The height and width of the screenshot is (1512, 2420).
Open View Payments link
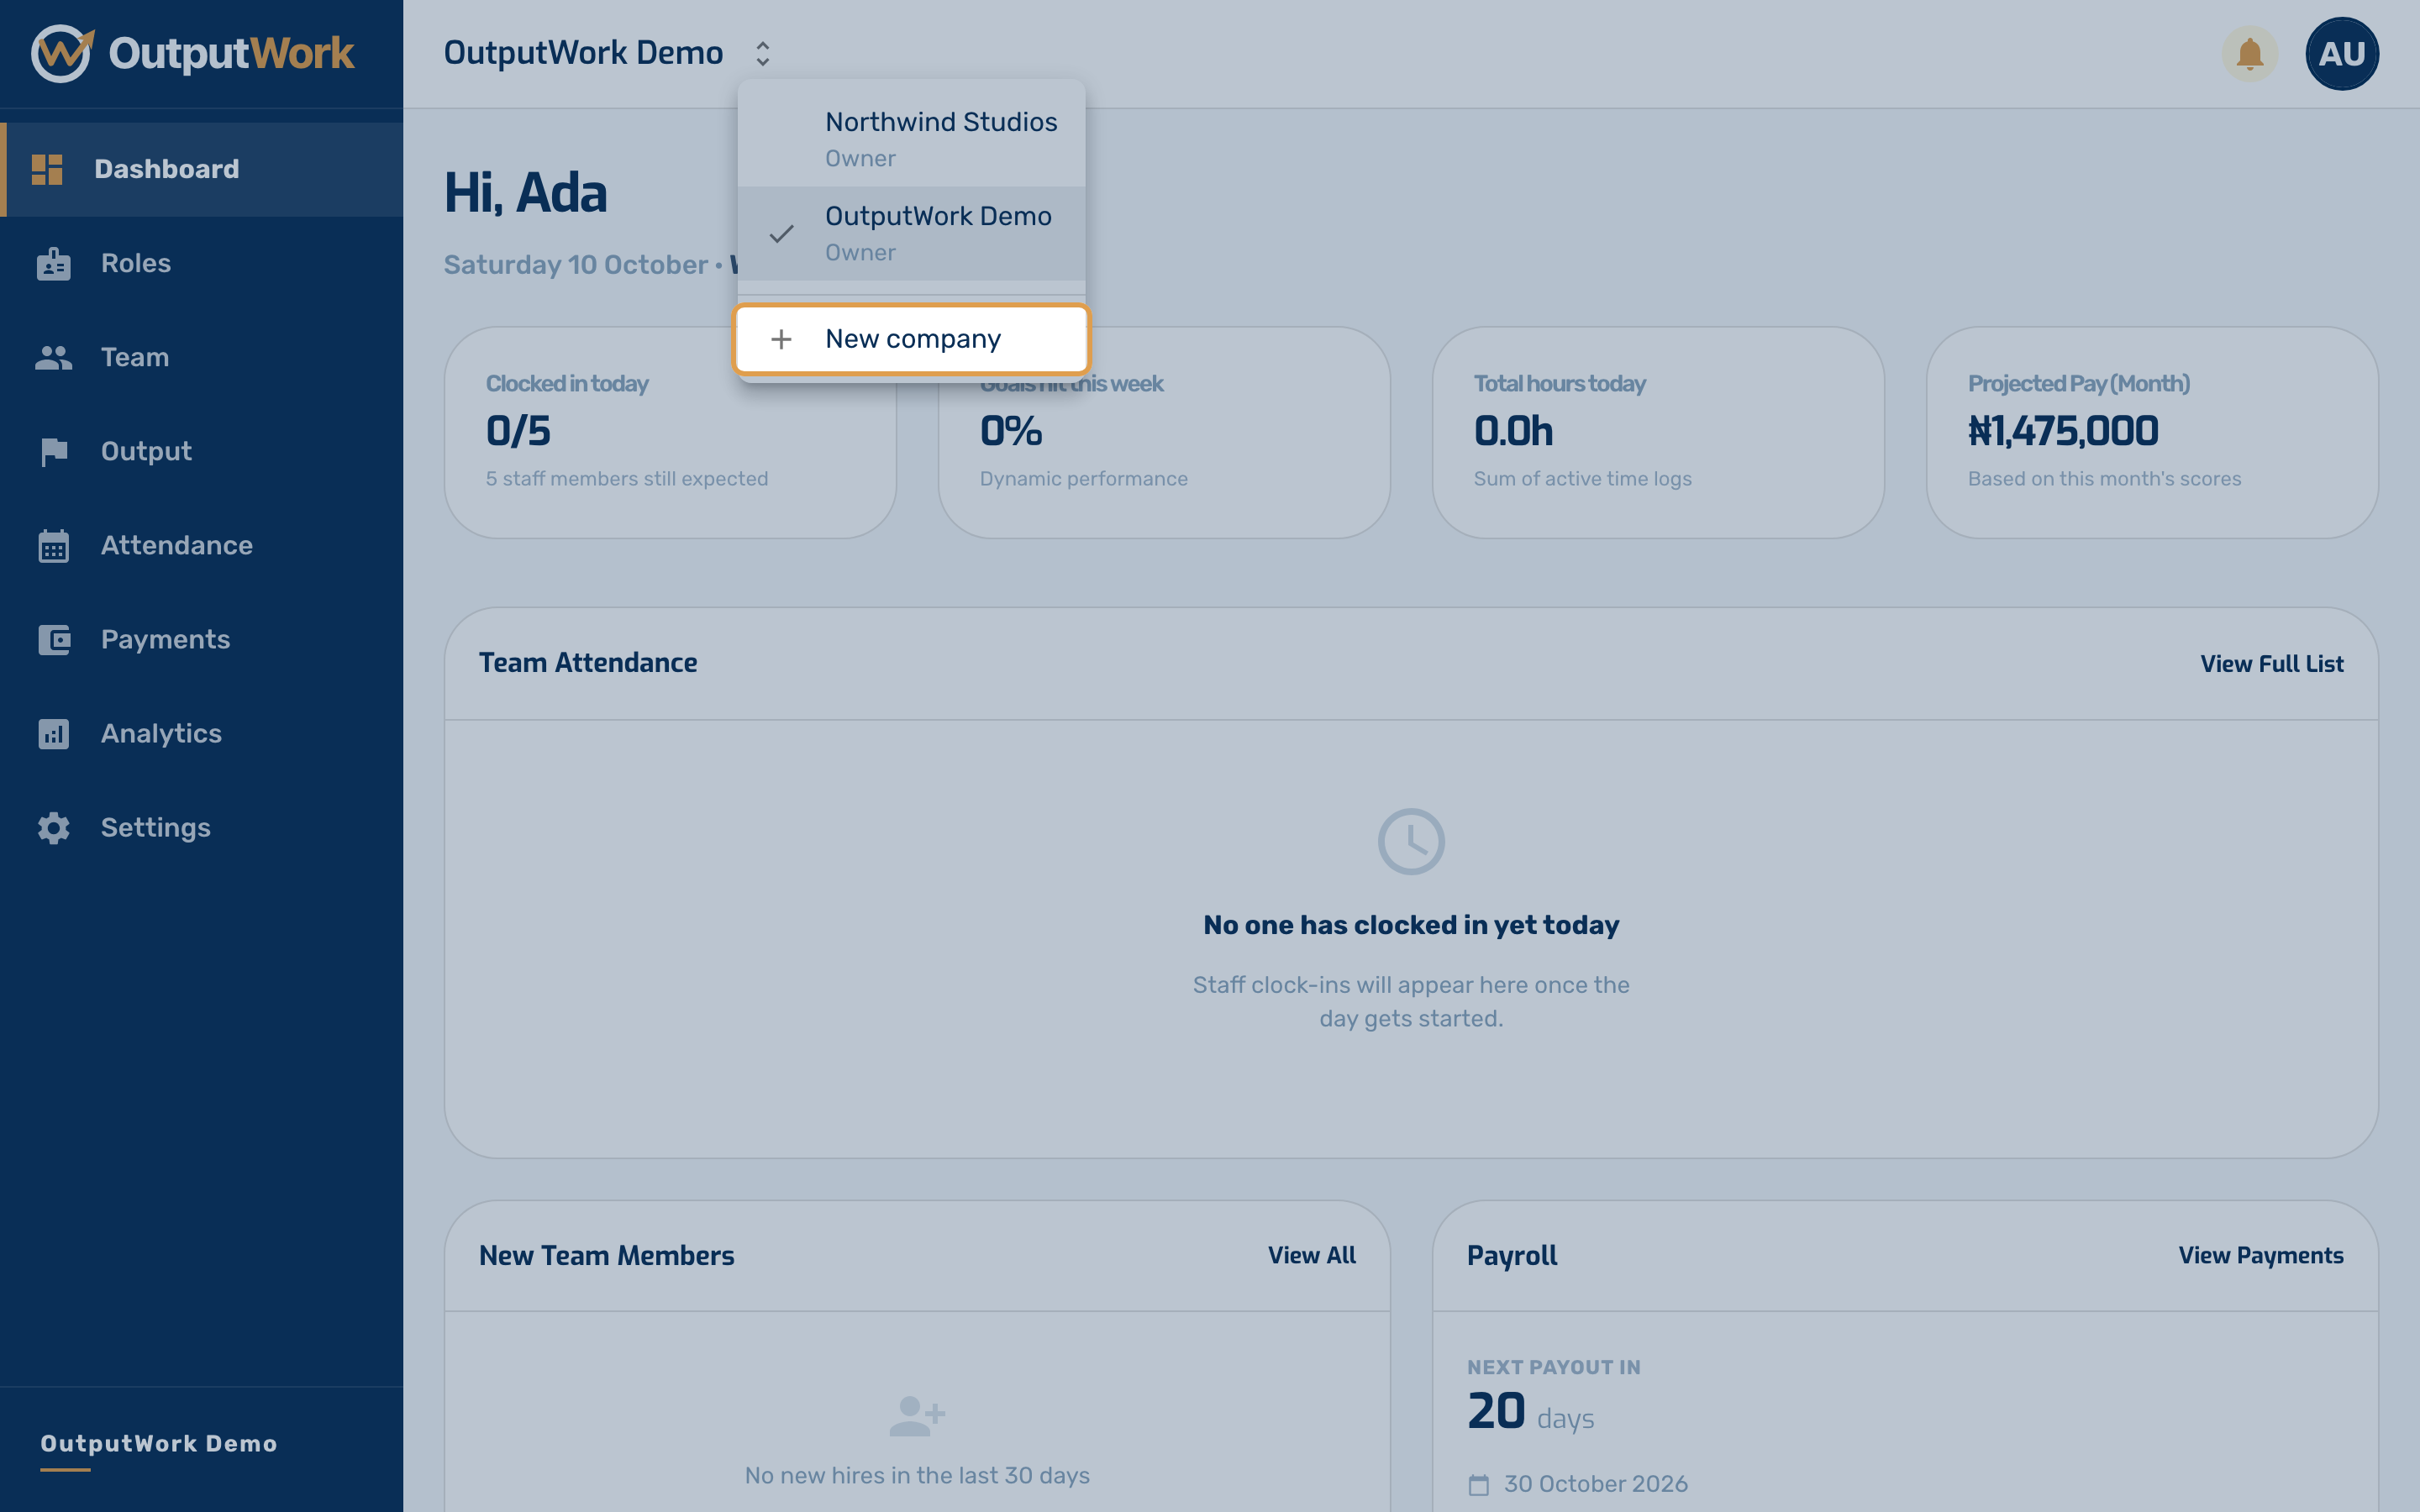coord(2261,1256)
